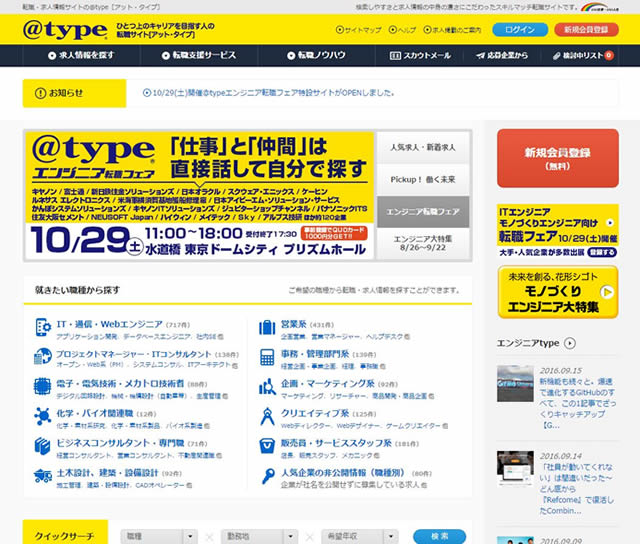The height and width of the screenshot is (544, 640).
Task: Click the red 新規会員登録 header button
Action: click(586, 29)
